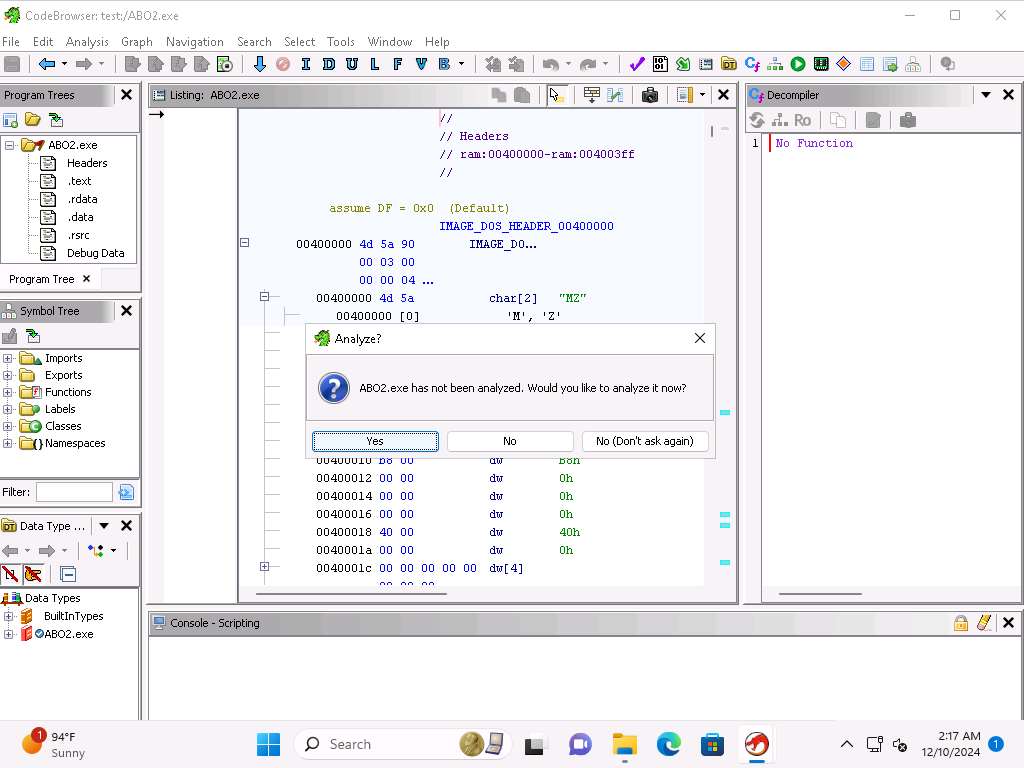Expand the BuiltInTypes data type node
The width and height of the screenshot is (1024, 768).
[9, 616]
